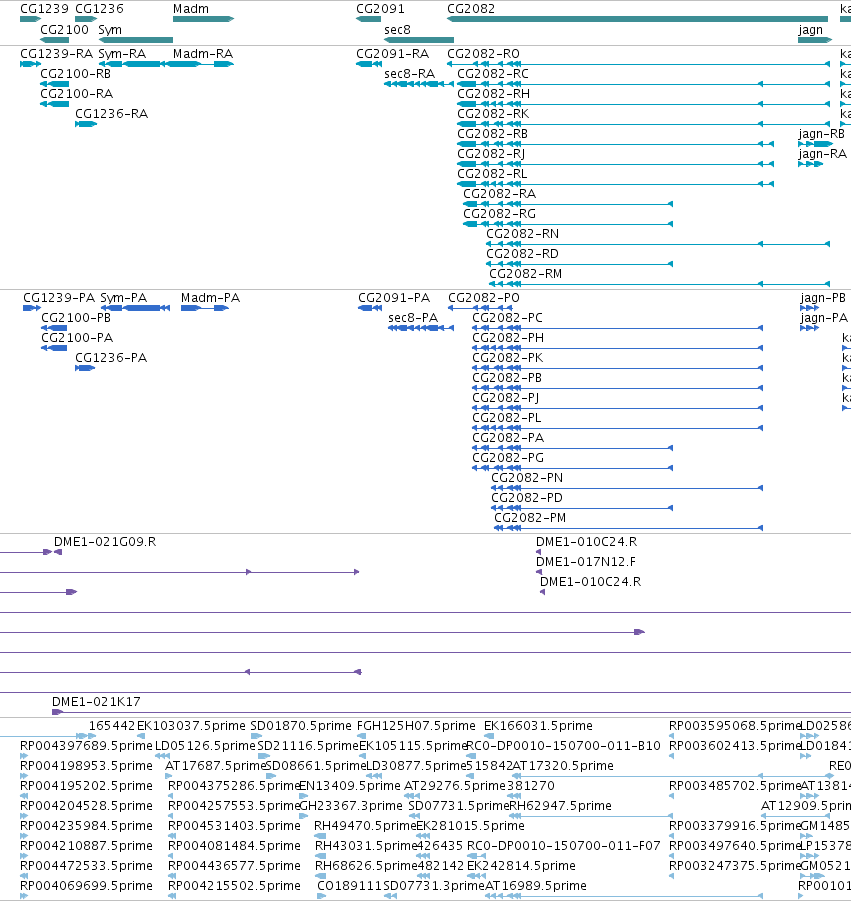851x901 pixels.
Task: Click the jagn-RA transcript label
Action: pyautogui.click(x=822, y=154)
